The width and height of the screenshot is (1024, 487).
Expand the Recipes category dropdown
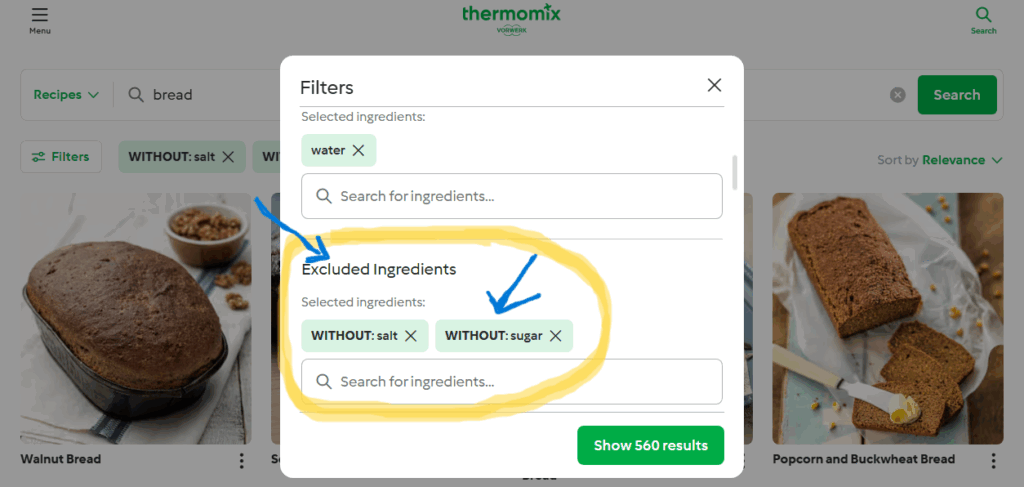[x=66, y=95]
